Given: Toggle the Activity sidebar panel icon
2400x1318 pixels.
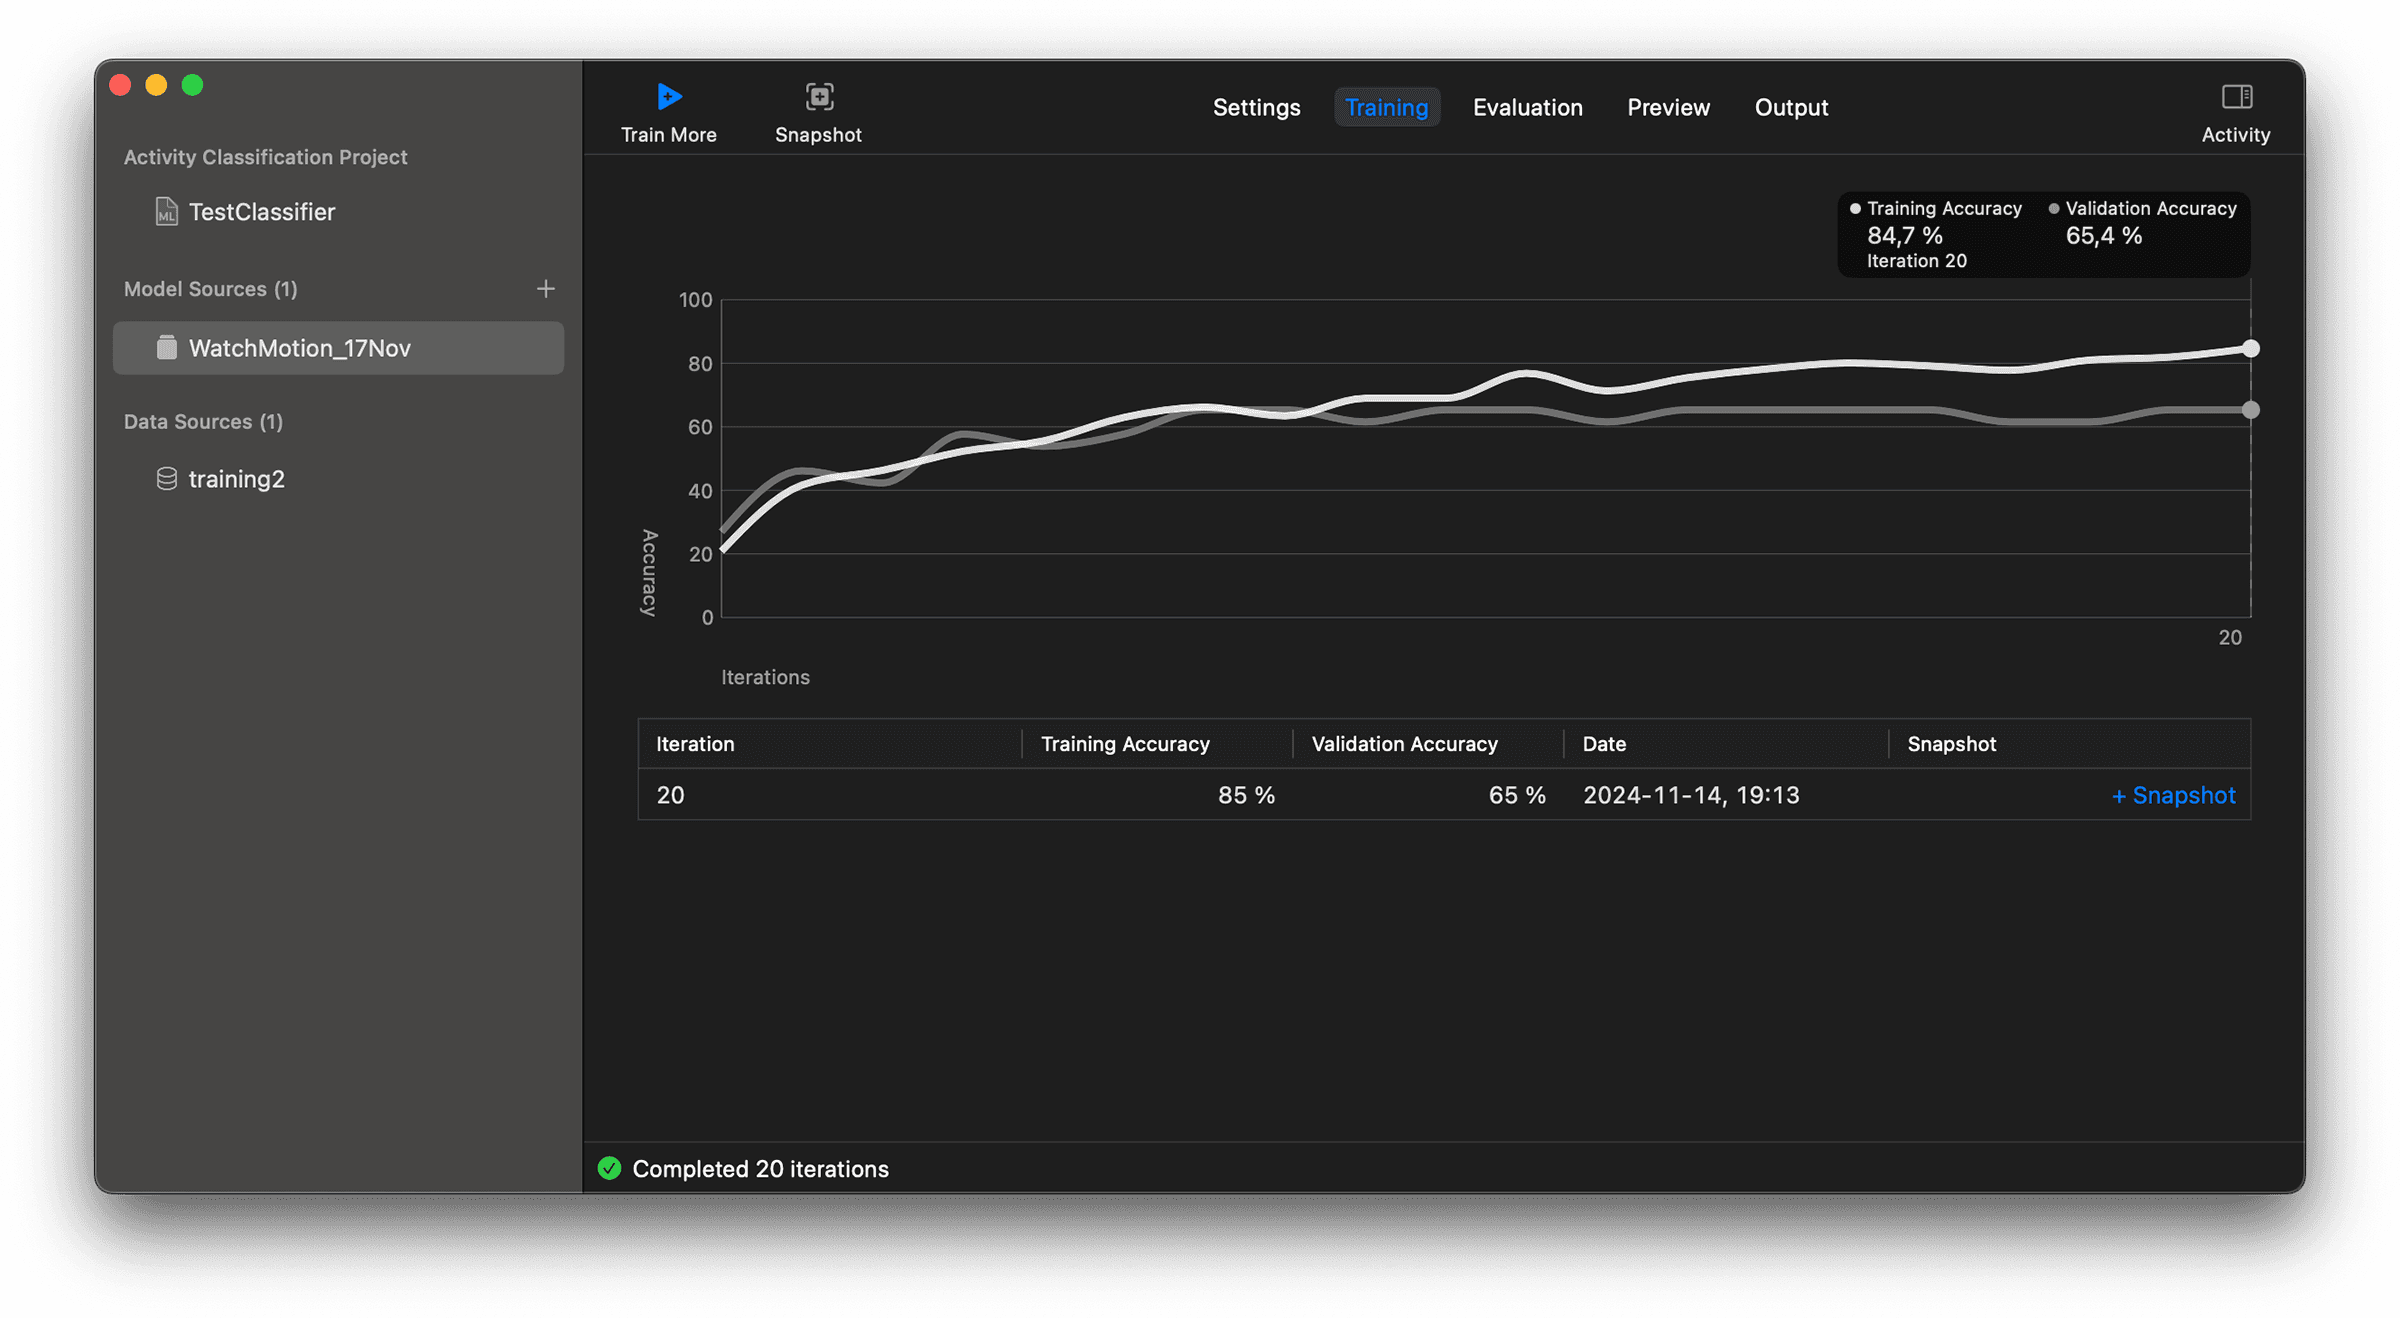Looking at the screenshot, I should 2236,97.
